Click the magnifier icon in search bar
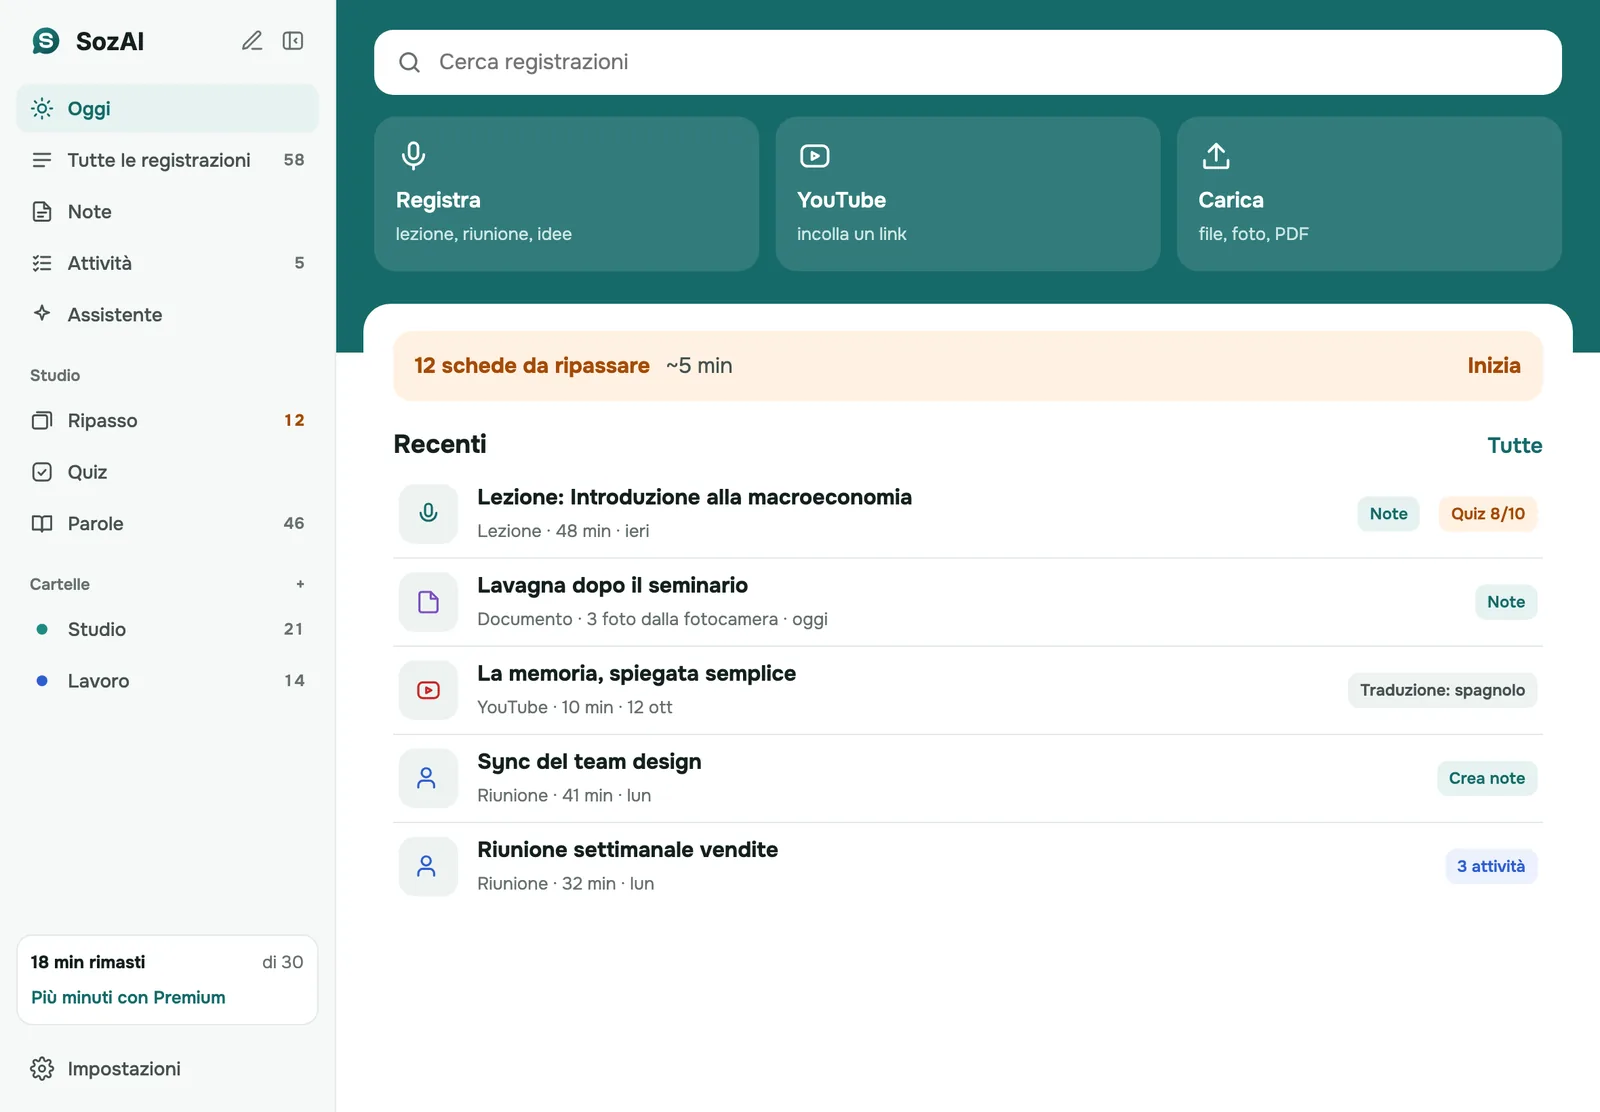The width and height of the screenshot is (1600, 1112). pos(409,62)
